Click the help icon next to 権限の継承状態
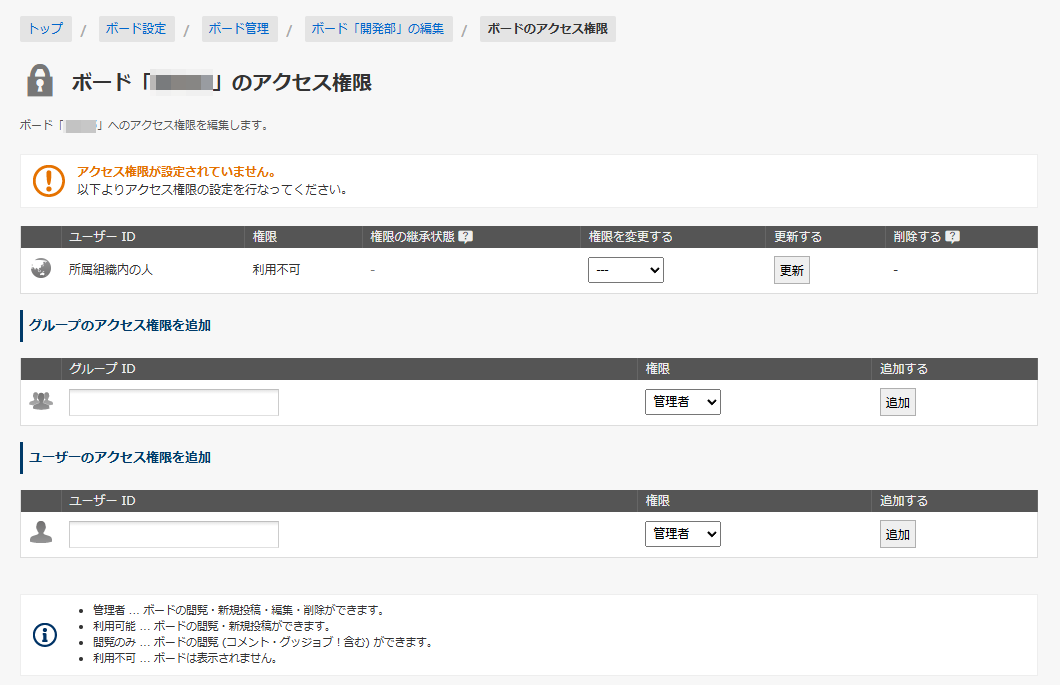 [x=465, y=237]
